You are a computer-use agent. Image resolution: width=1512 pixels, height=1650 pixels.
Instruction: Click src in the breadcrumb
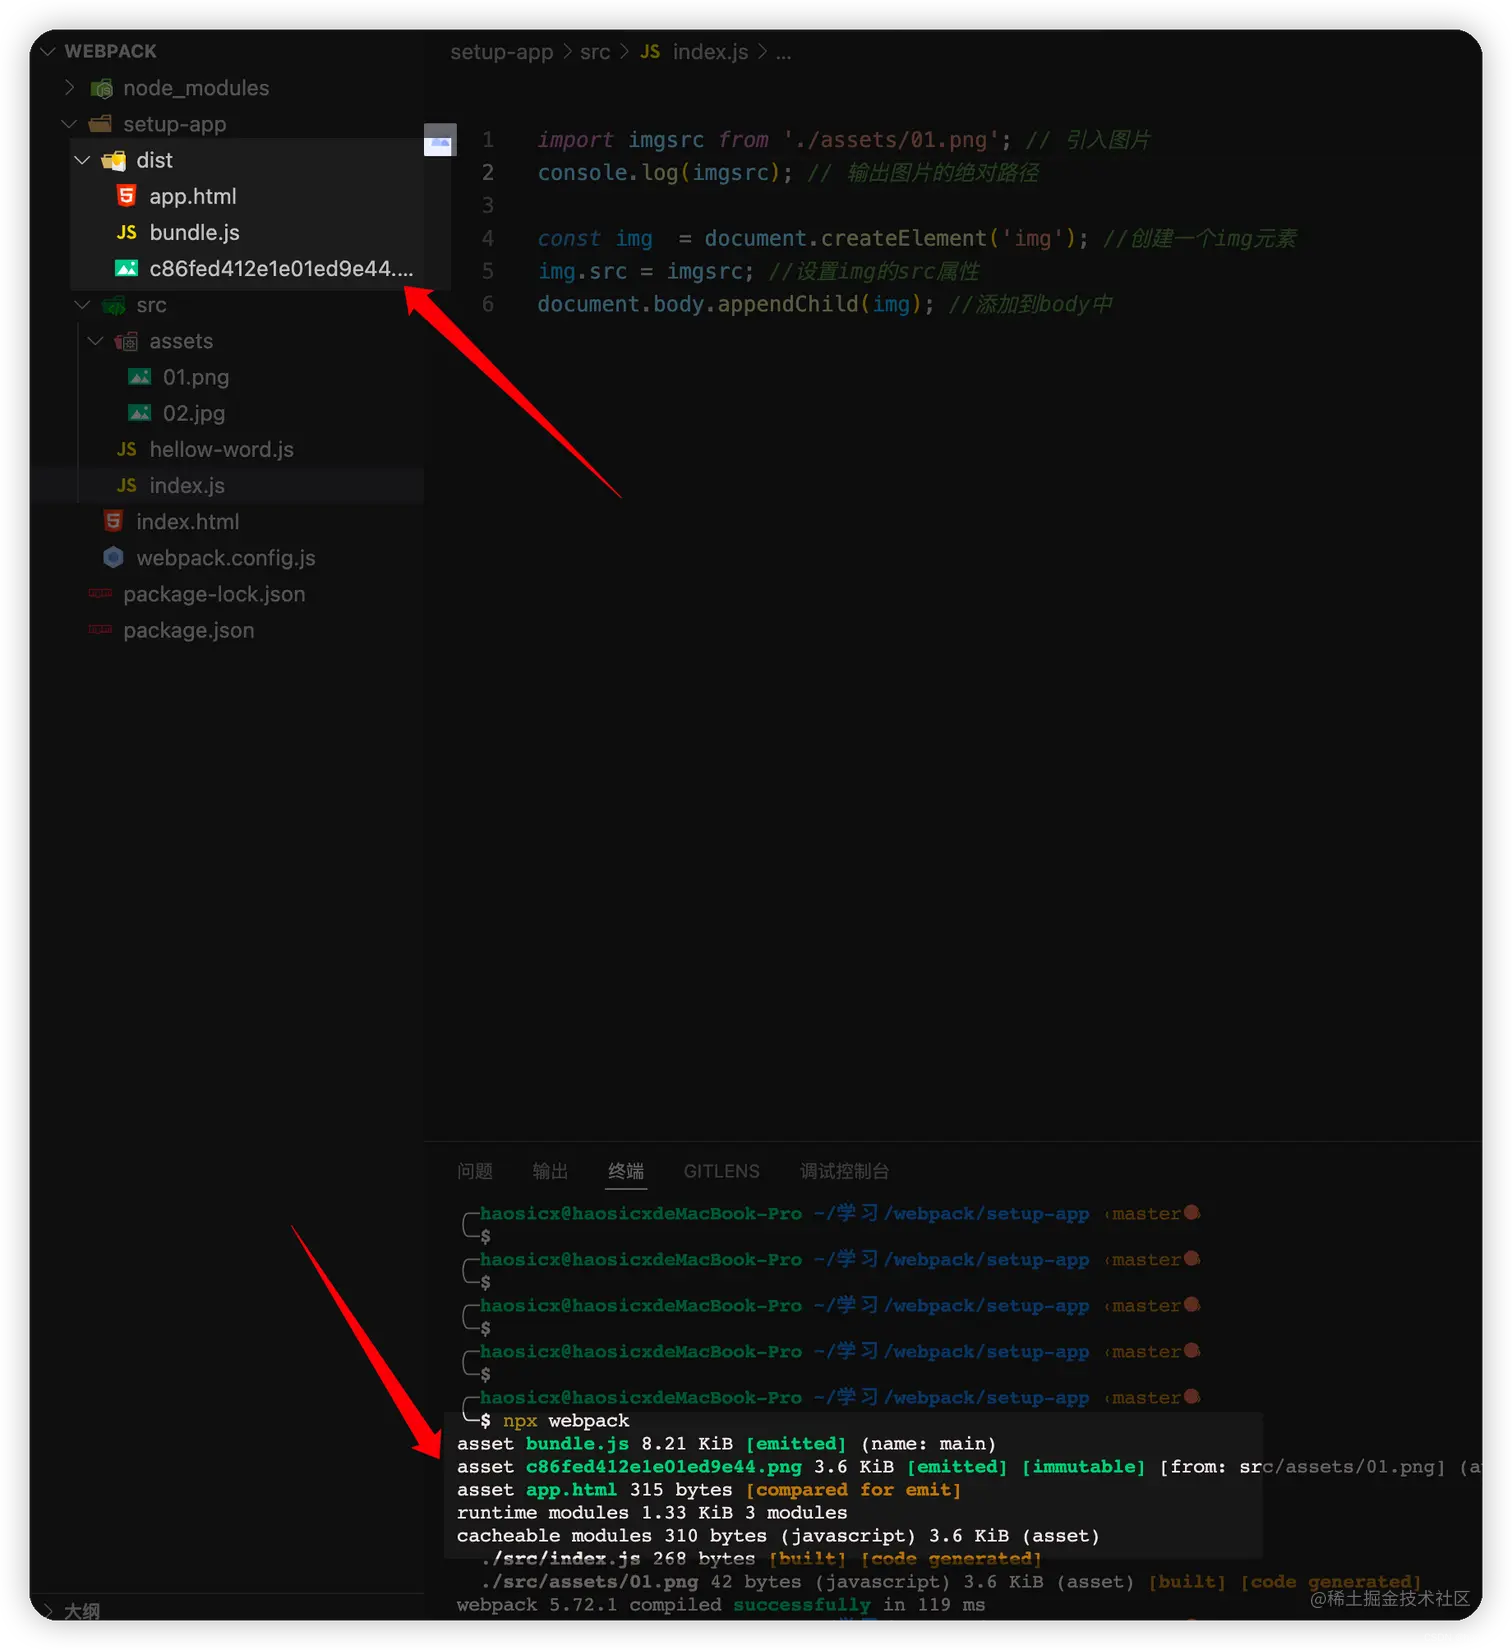[x=595, y=52]
